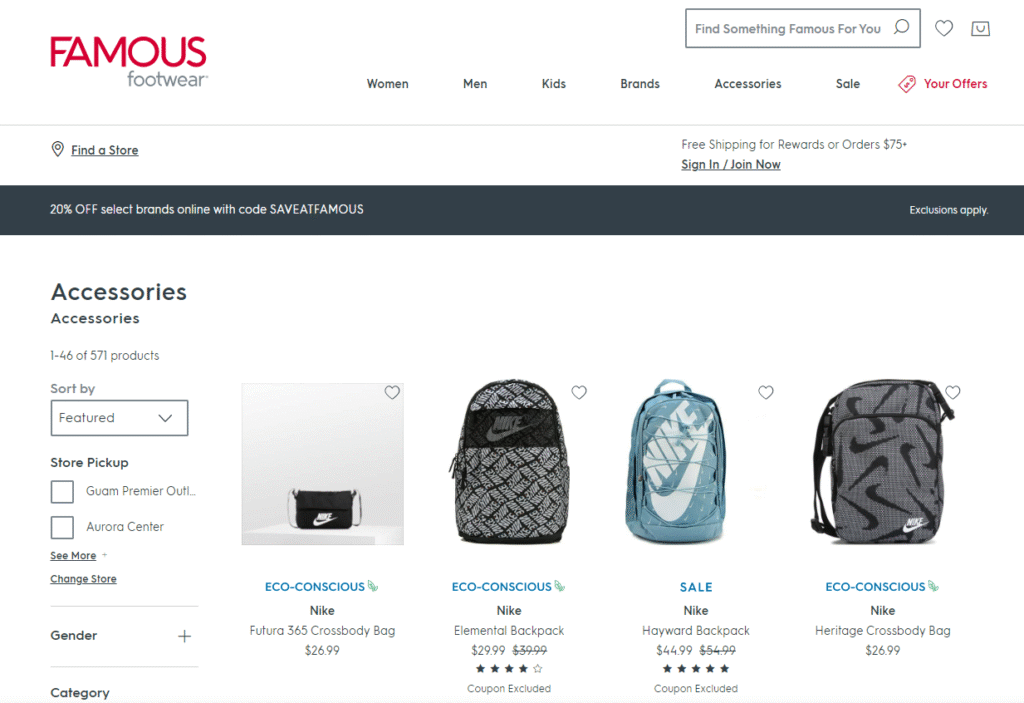1024x703 pixels.
Task: Expand See More store pickup options
Action: pos(73,555)
